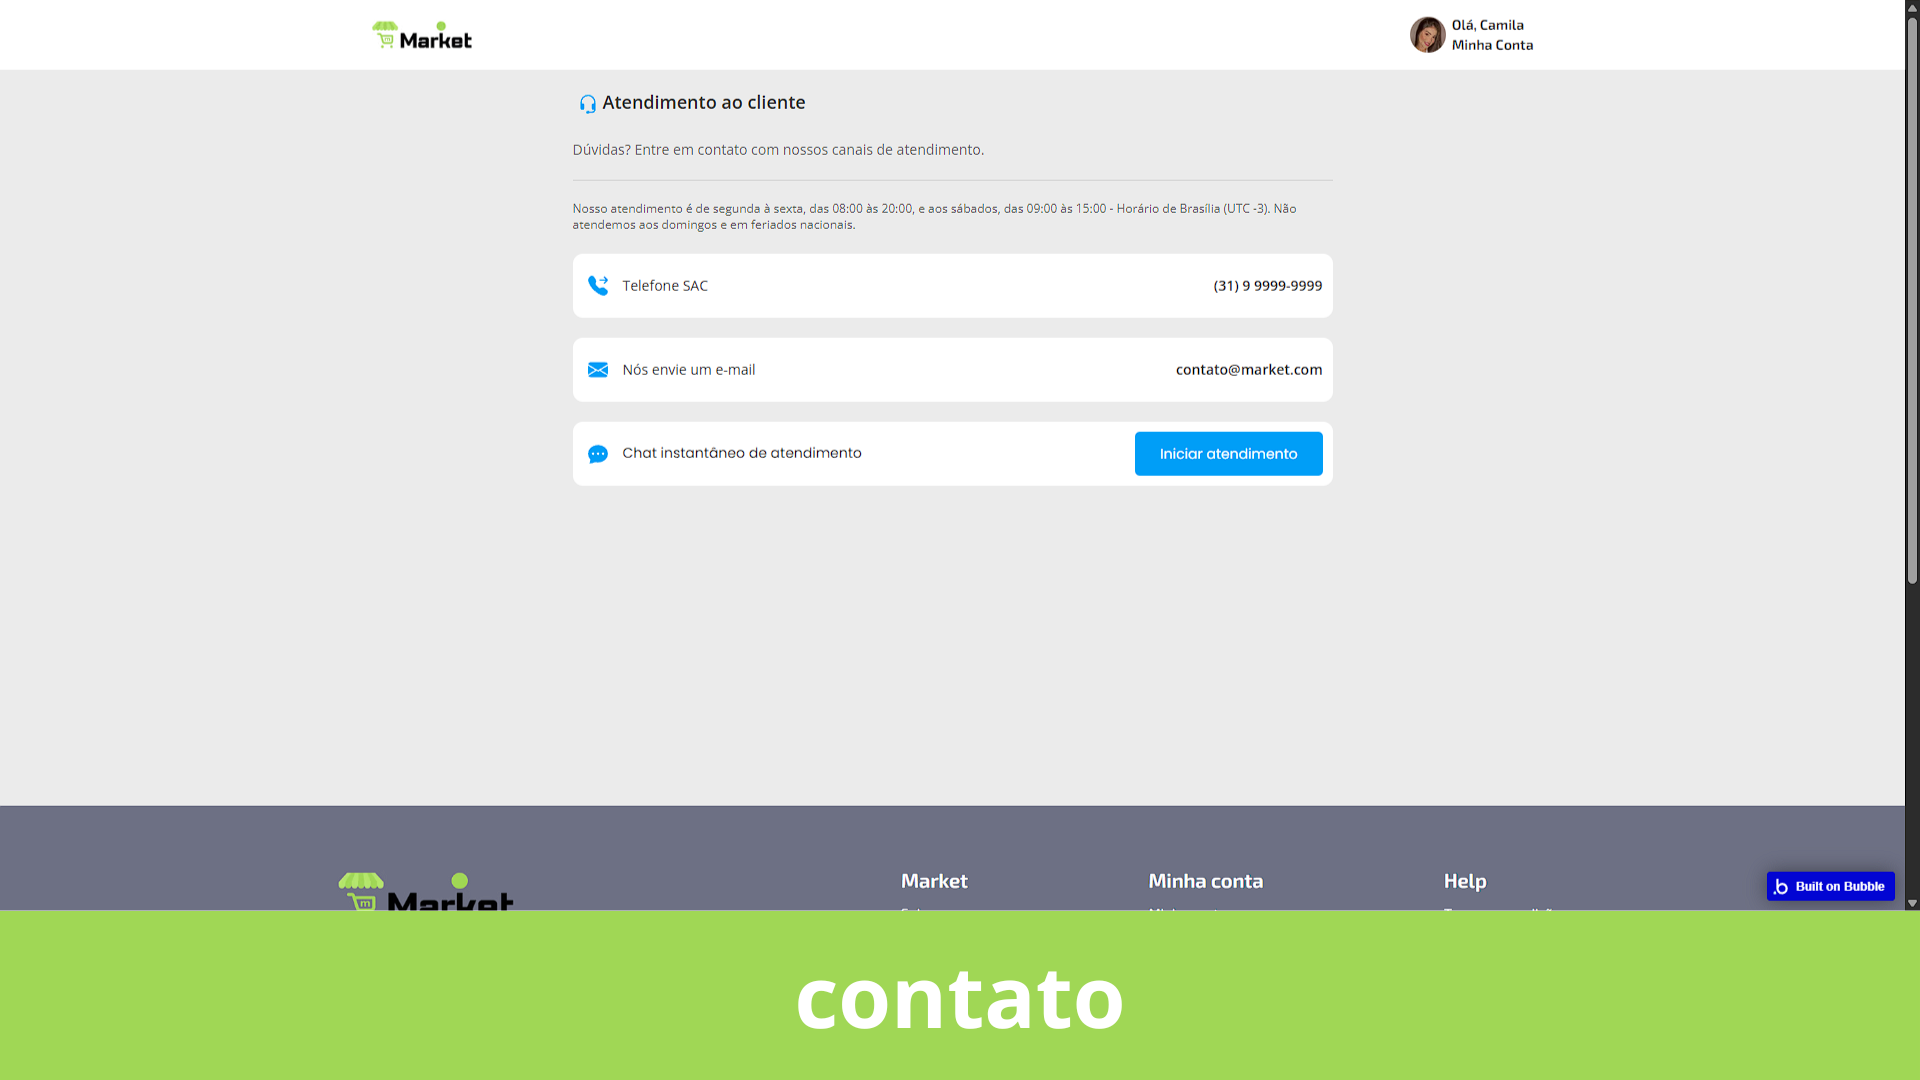The image size is (1920, 1080).
Task: Click the chat bubble icon
Action: (598, 454)
